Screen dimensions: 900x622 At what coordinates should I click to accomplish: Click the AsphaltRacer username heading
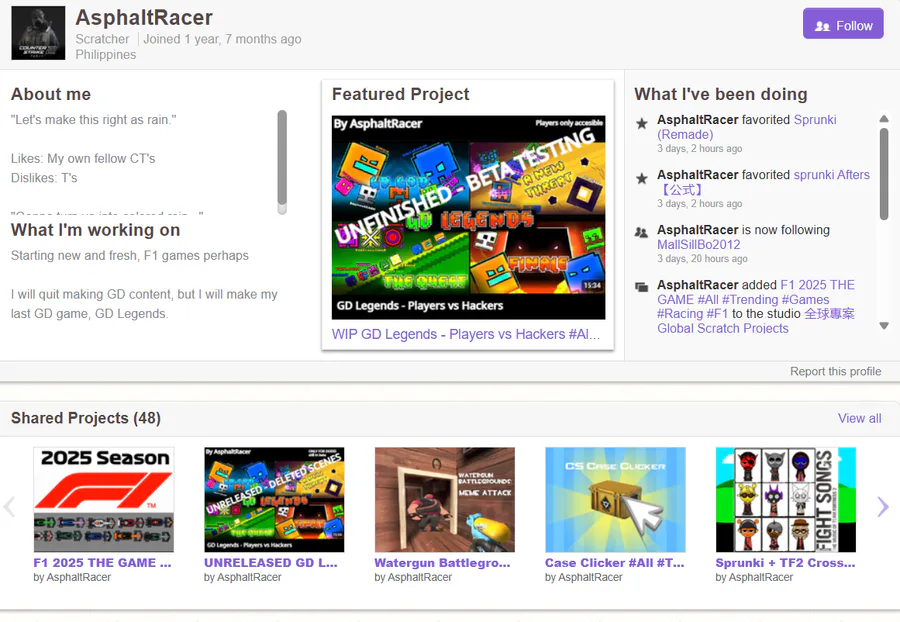144,18
